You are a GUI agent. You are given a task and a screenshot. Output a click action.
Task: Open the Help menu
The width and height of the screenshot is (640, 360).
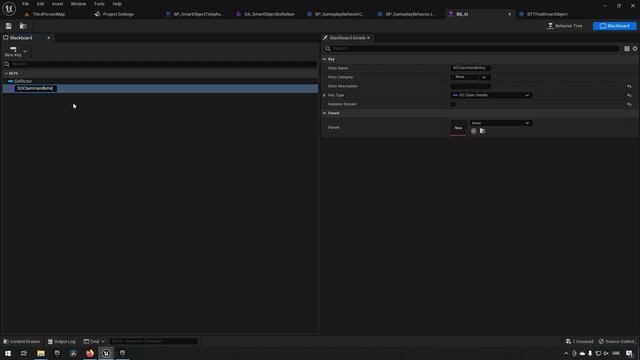pos(117,4)
